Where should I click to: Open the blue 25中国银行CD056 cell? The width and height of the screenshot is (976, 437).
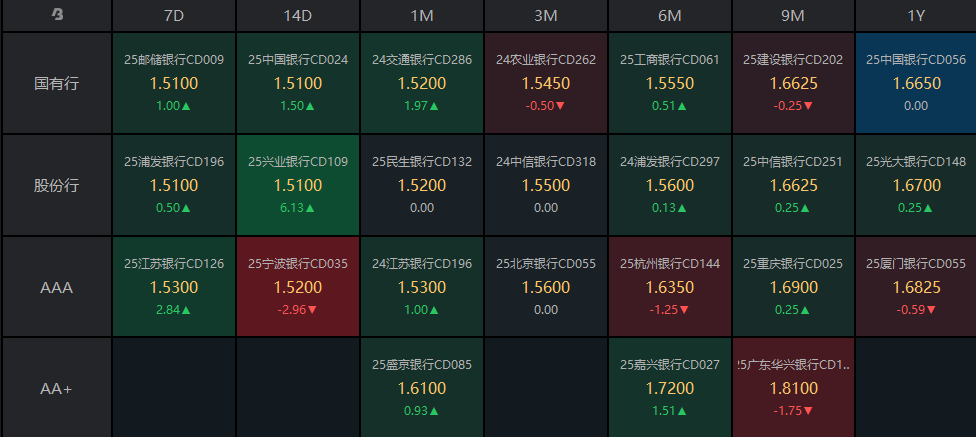click(916, 83)
